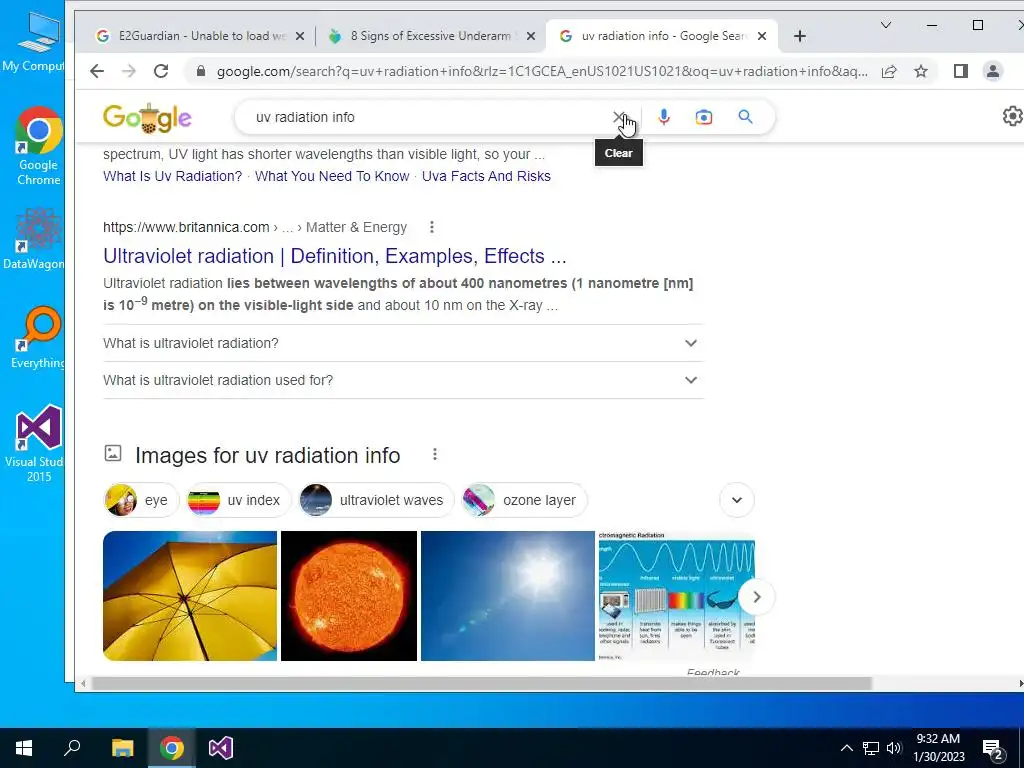1024x768 pixels.
Task: Click the Chrome icon in the taskbar
Action: [172, 748]
